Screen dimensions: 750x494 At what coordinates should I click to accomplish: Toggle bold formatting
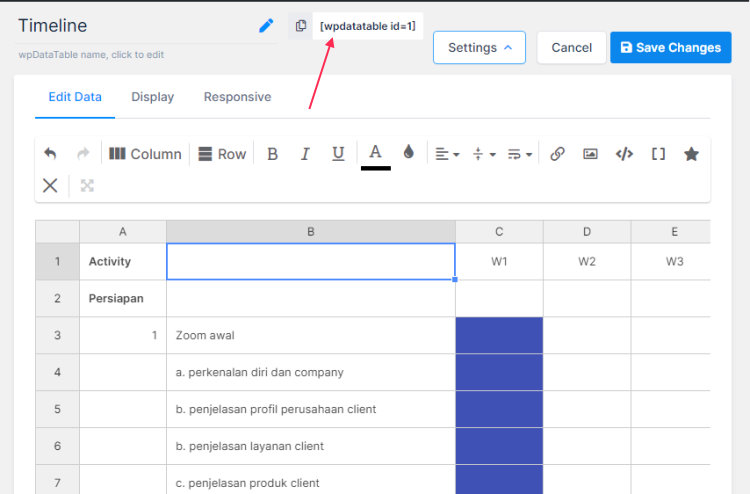[x=272, y=154]
